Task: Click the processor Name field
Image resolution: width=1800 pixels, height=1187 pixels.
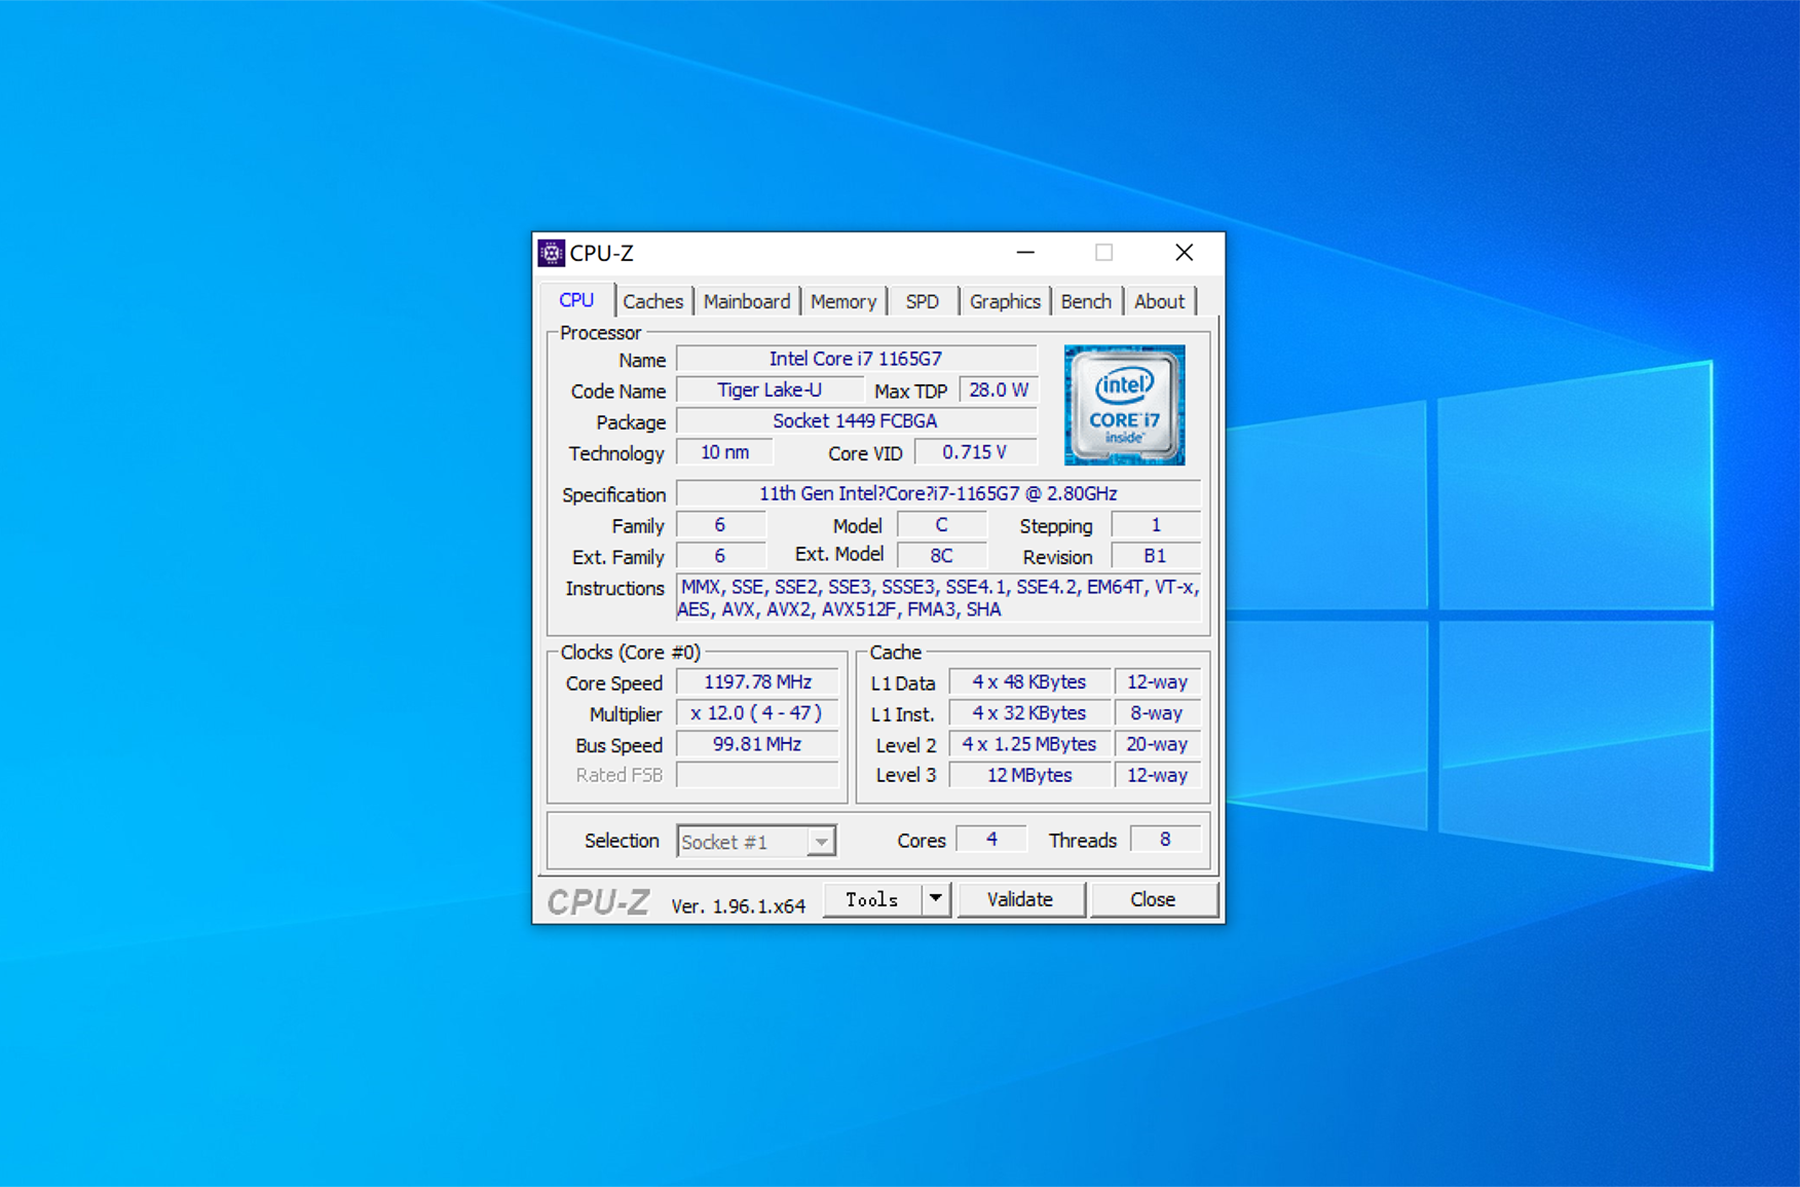Action: click(x=855, y=359)
